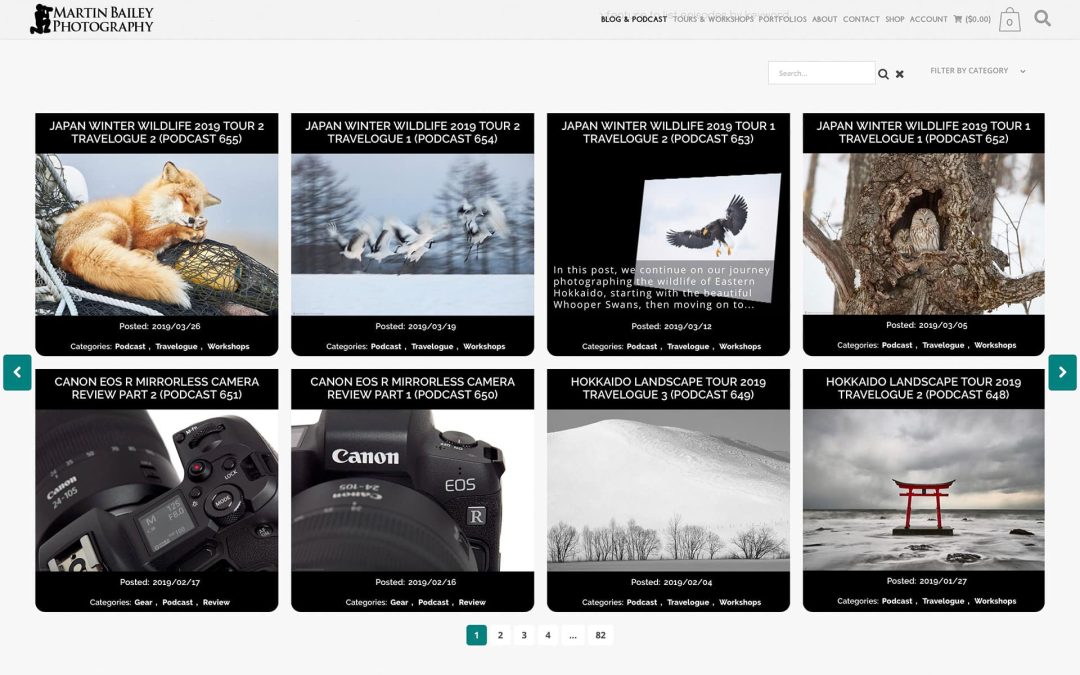
Task: Go to next posts with right arrow
Action: click(1062, 372)
